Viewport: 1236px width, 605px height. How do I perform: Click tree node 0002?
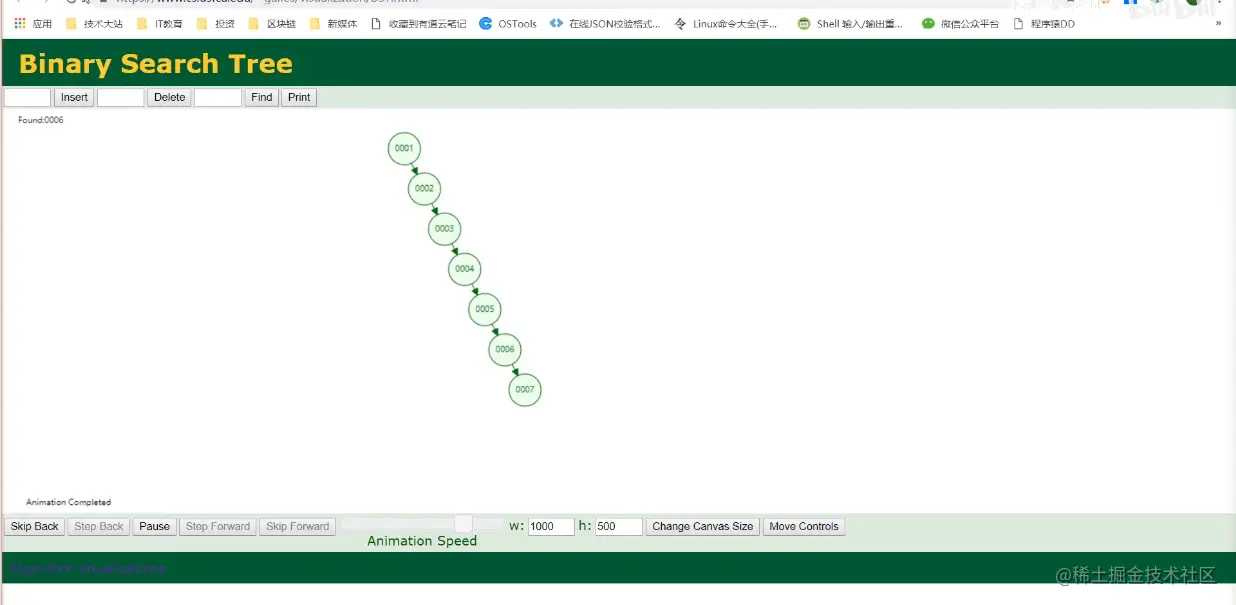coord(424,188)
